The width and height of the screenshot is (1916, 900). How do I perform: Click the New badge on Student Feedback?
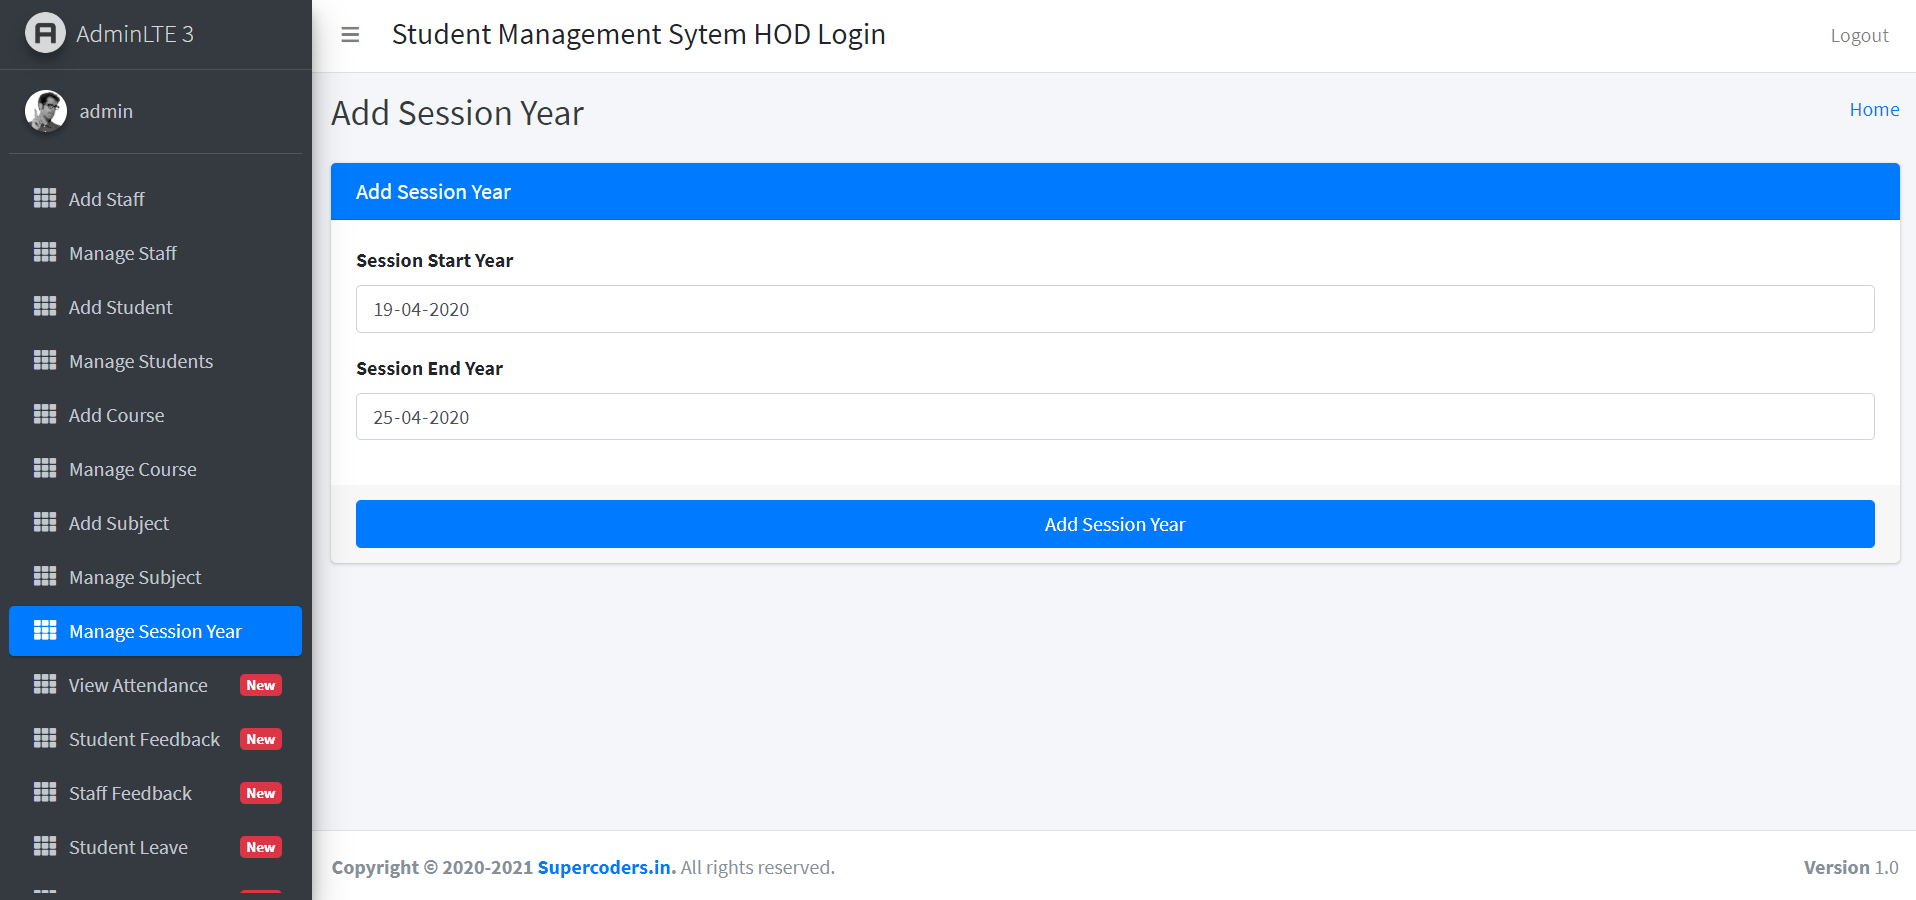tap(260, 739)
